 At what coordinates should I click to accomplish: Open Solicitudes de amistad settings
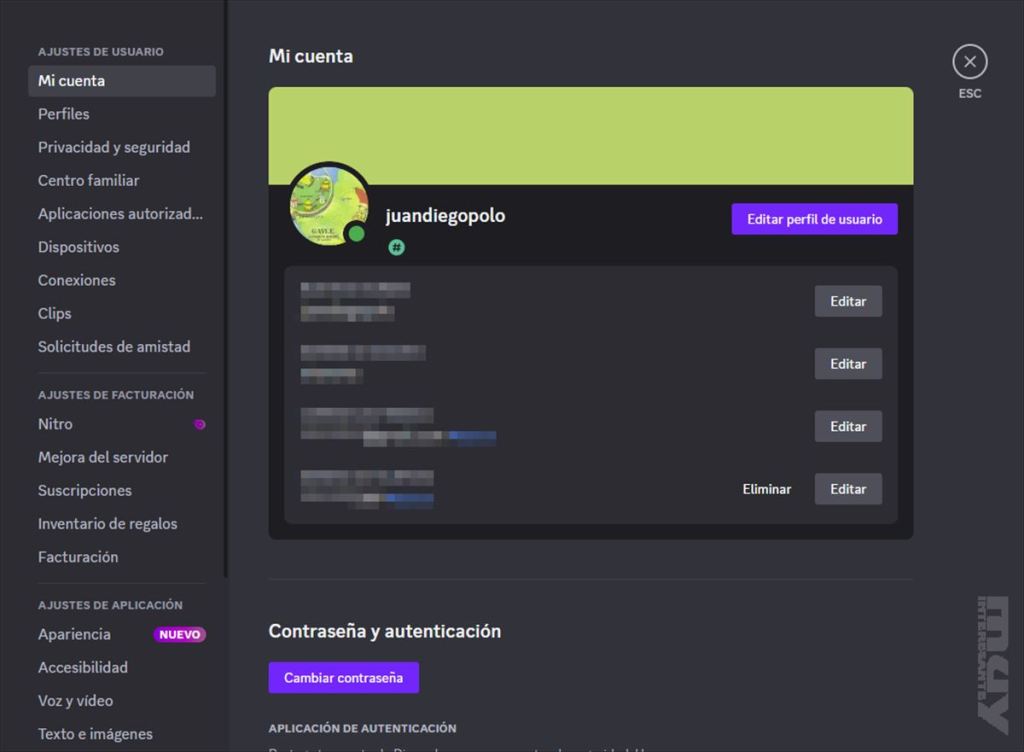click(122, 347)
